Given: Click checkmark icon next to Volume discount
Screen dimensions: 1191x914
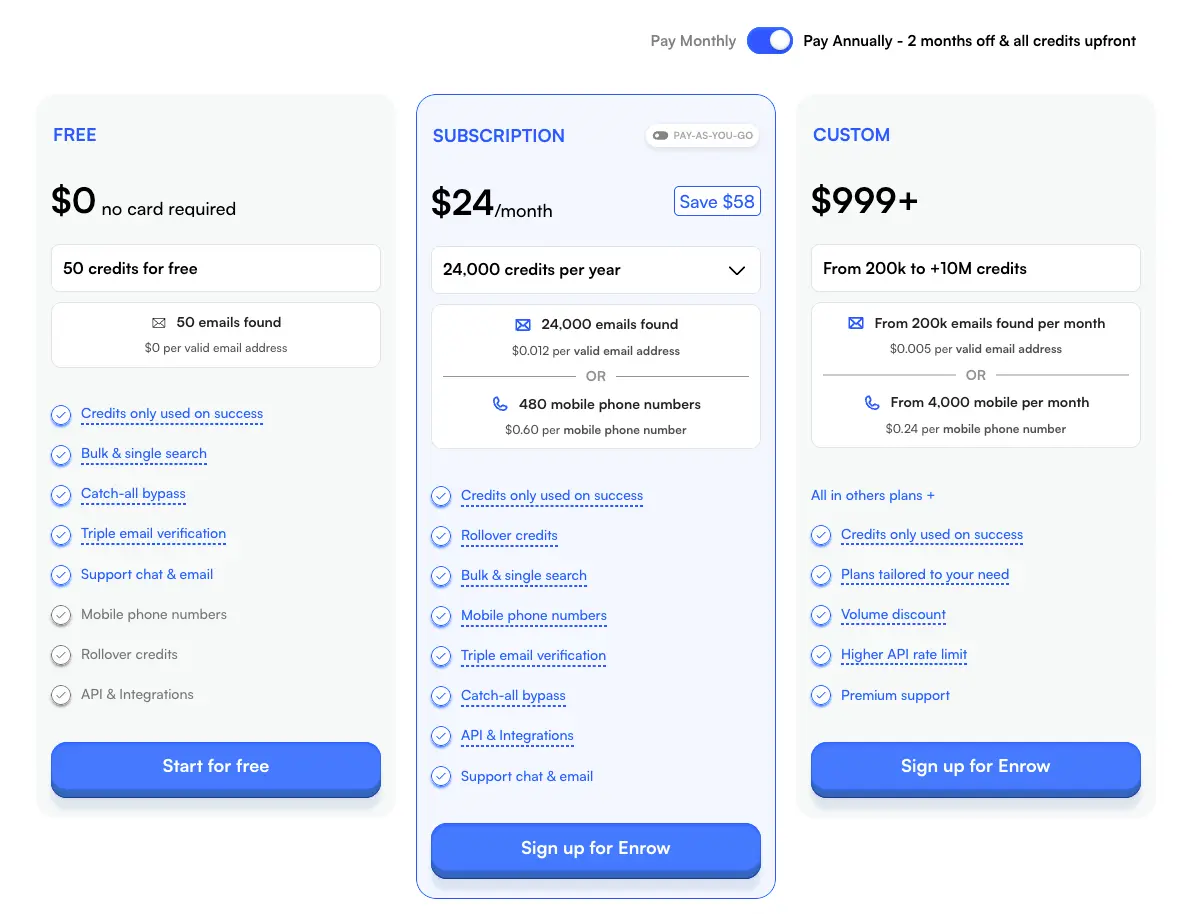Looking at the screenshot, I should (821, 616).
